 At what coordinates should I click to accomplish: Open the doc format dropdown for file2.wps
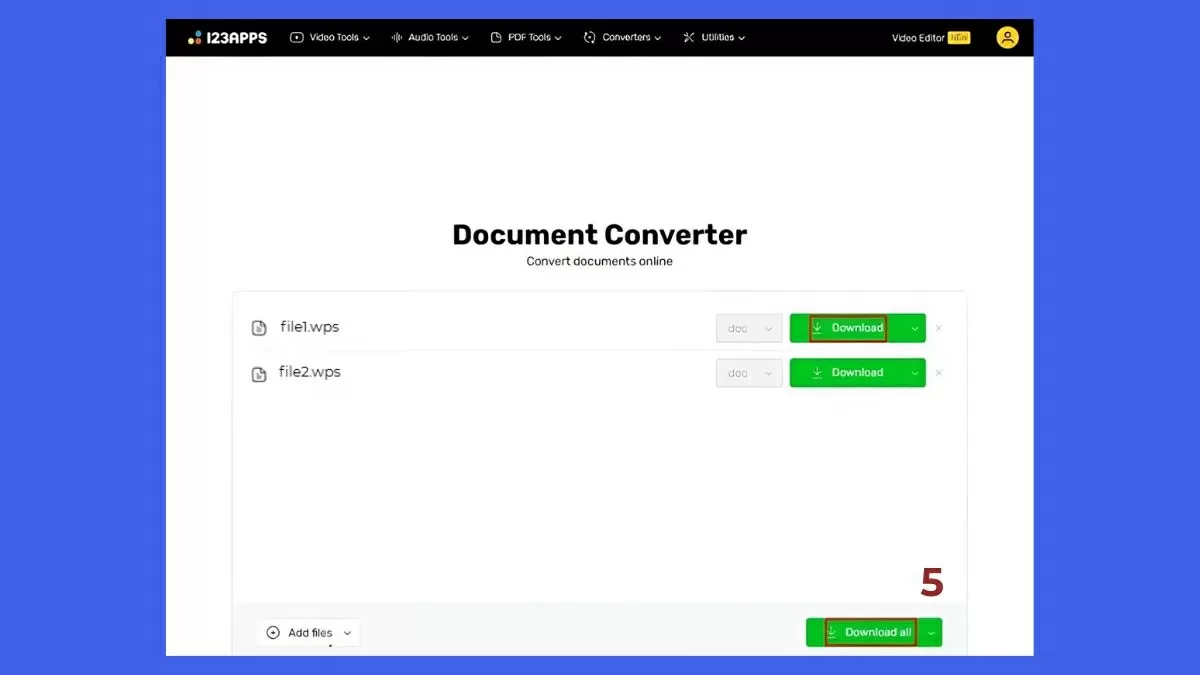(748, 372)
